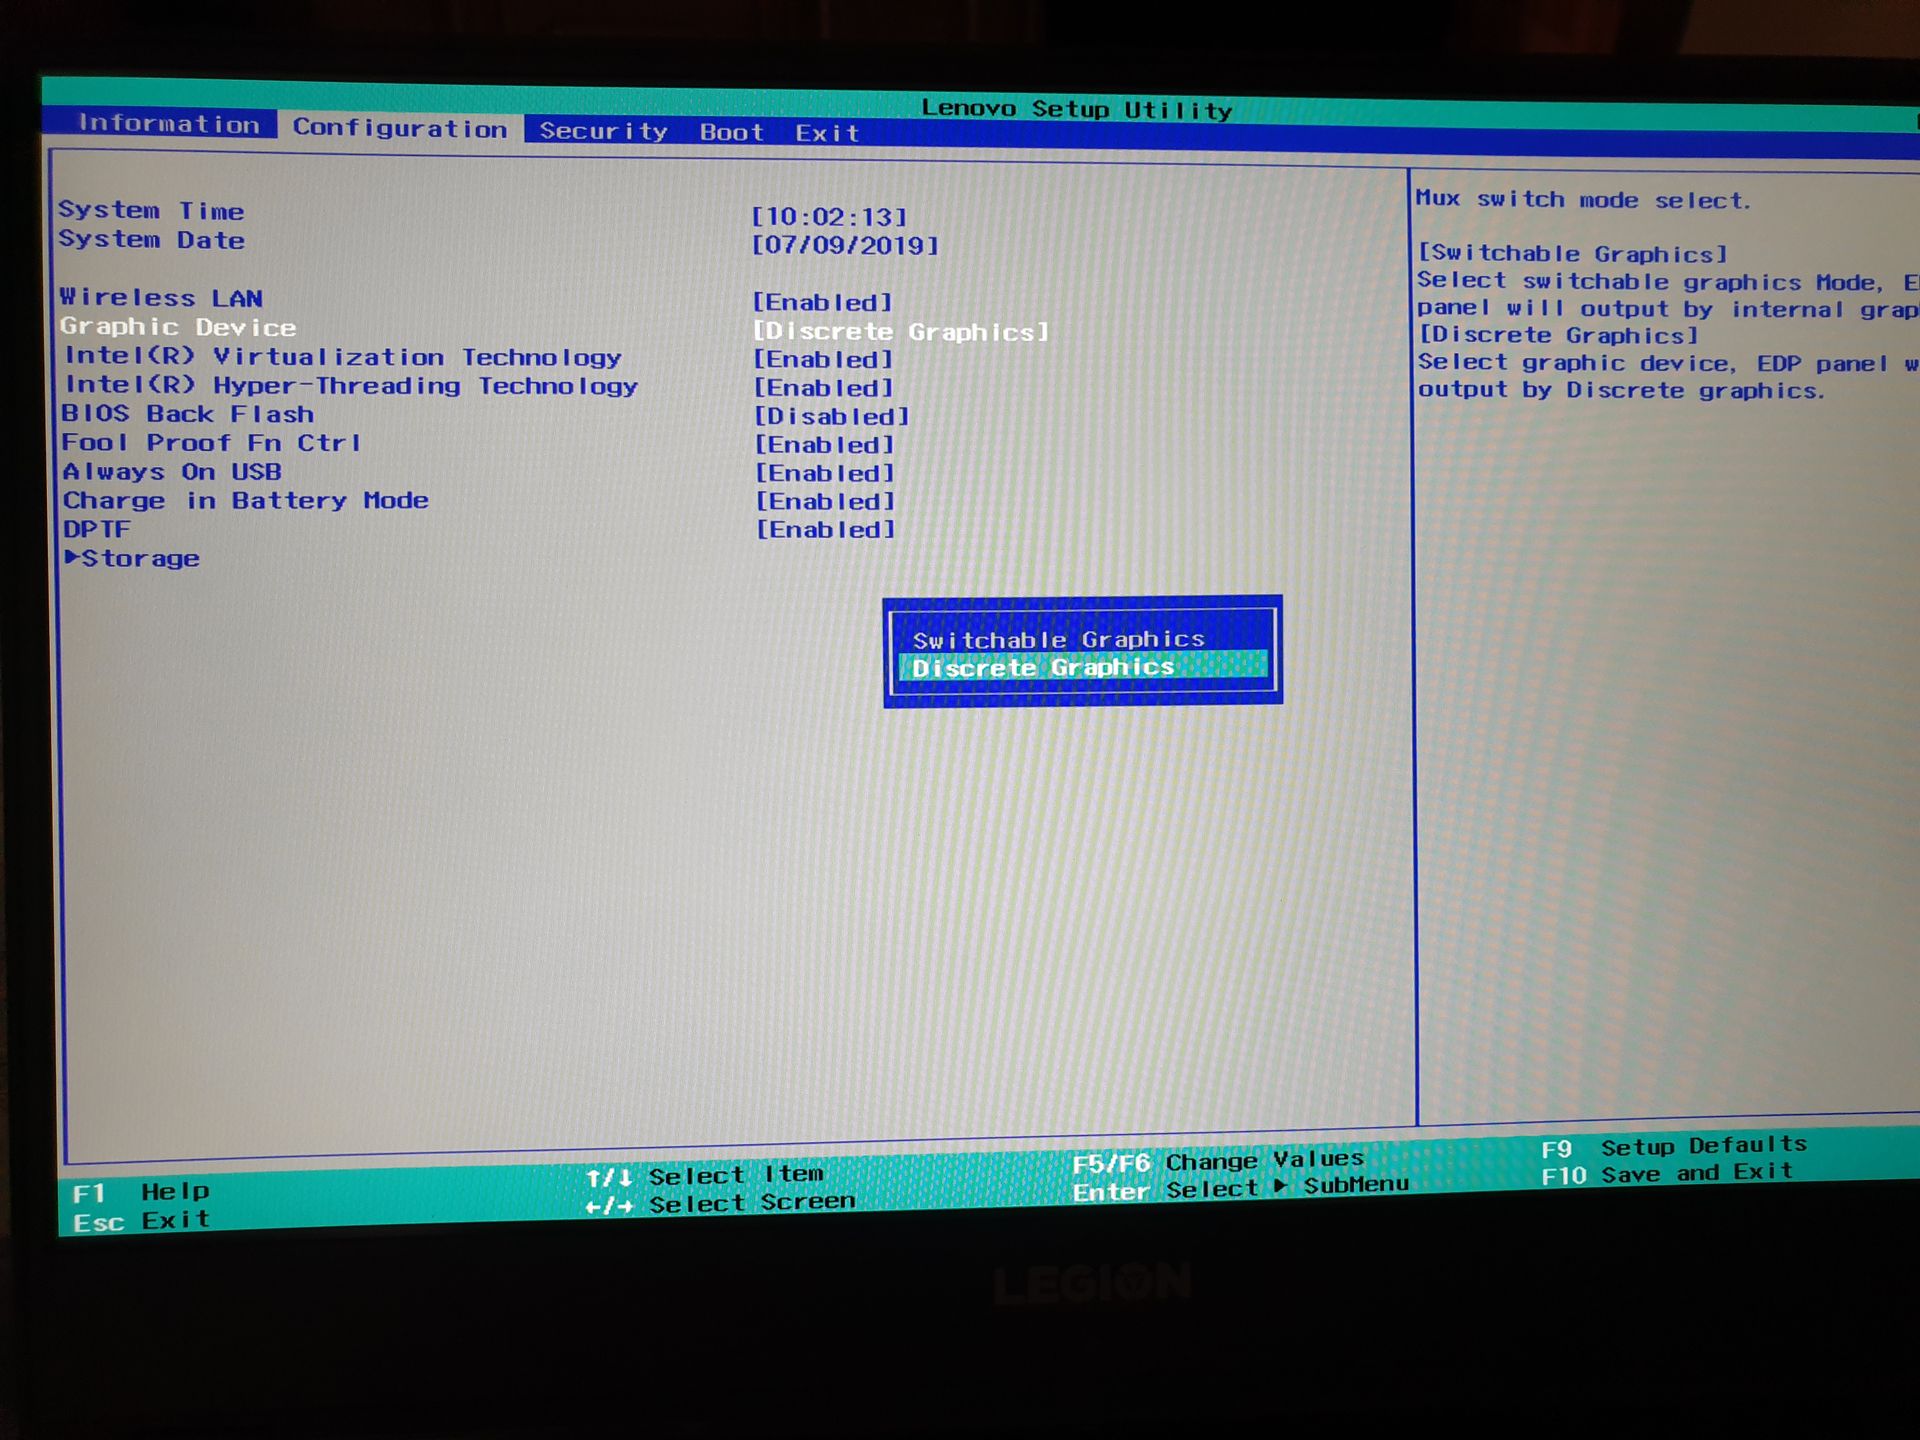Viewport: 1920px width, 1440px height.
Task: Click the System Date value field
Action: (845, 245)
